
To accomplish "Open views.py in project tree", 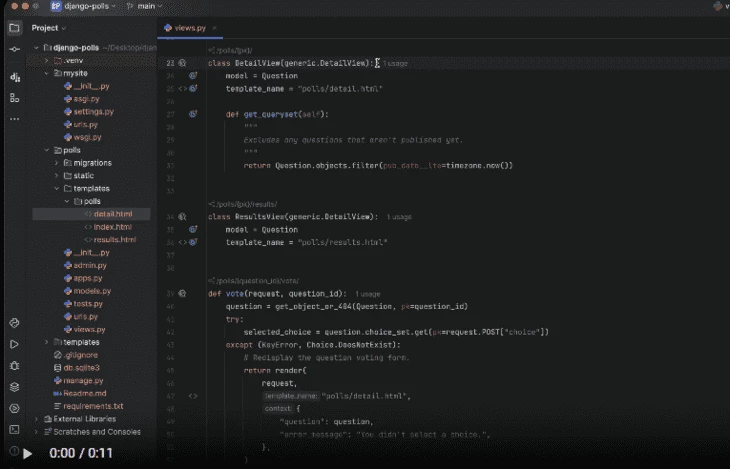I will [85, 329].
